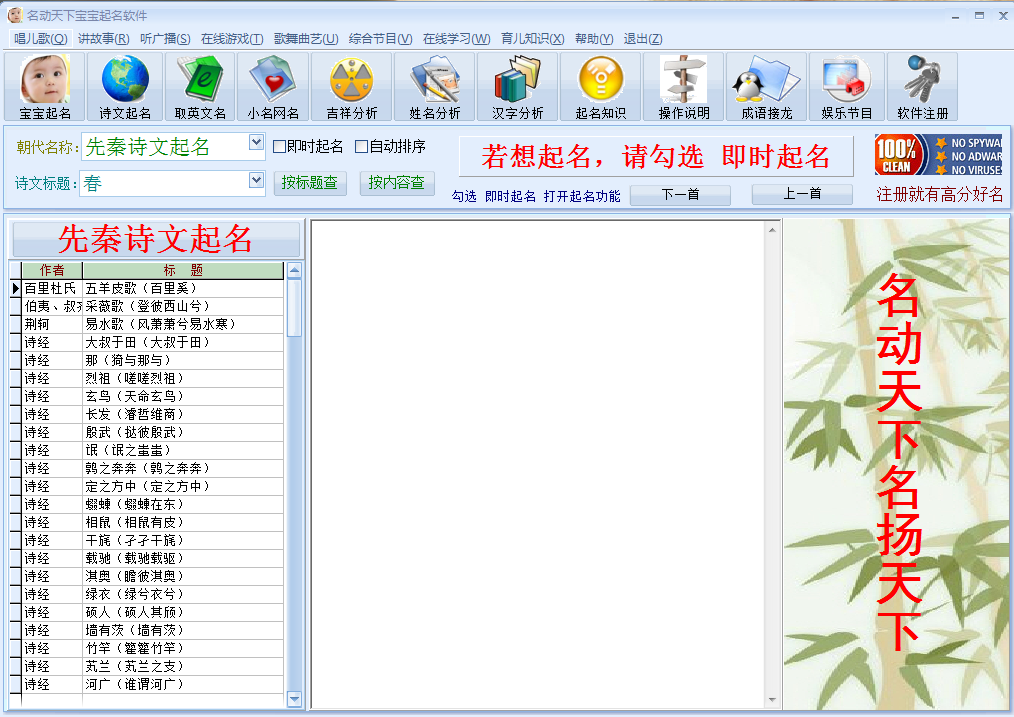Click the poem list scrollbar thumb
The image size is (1014, 717).
[294, 308]
